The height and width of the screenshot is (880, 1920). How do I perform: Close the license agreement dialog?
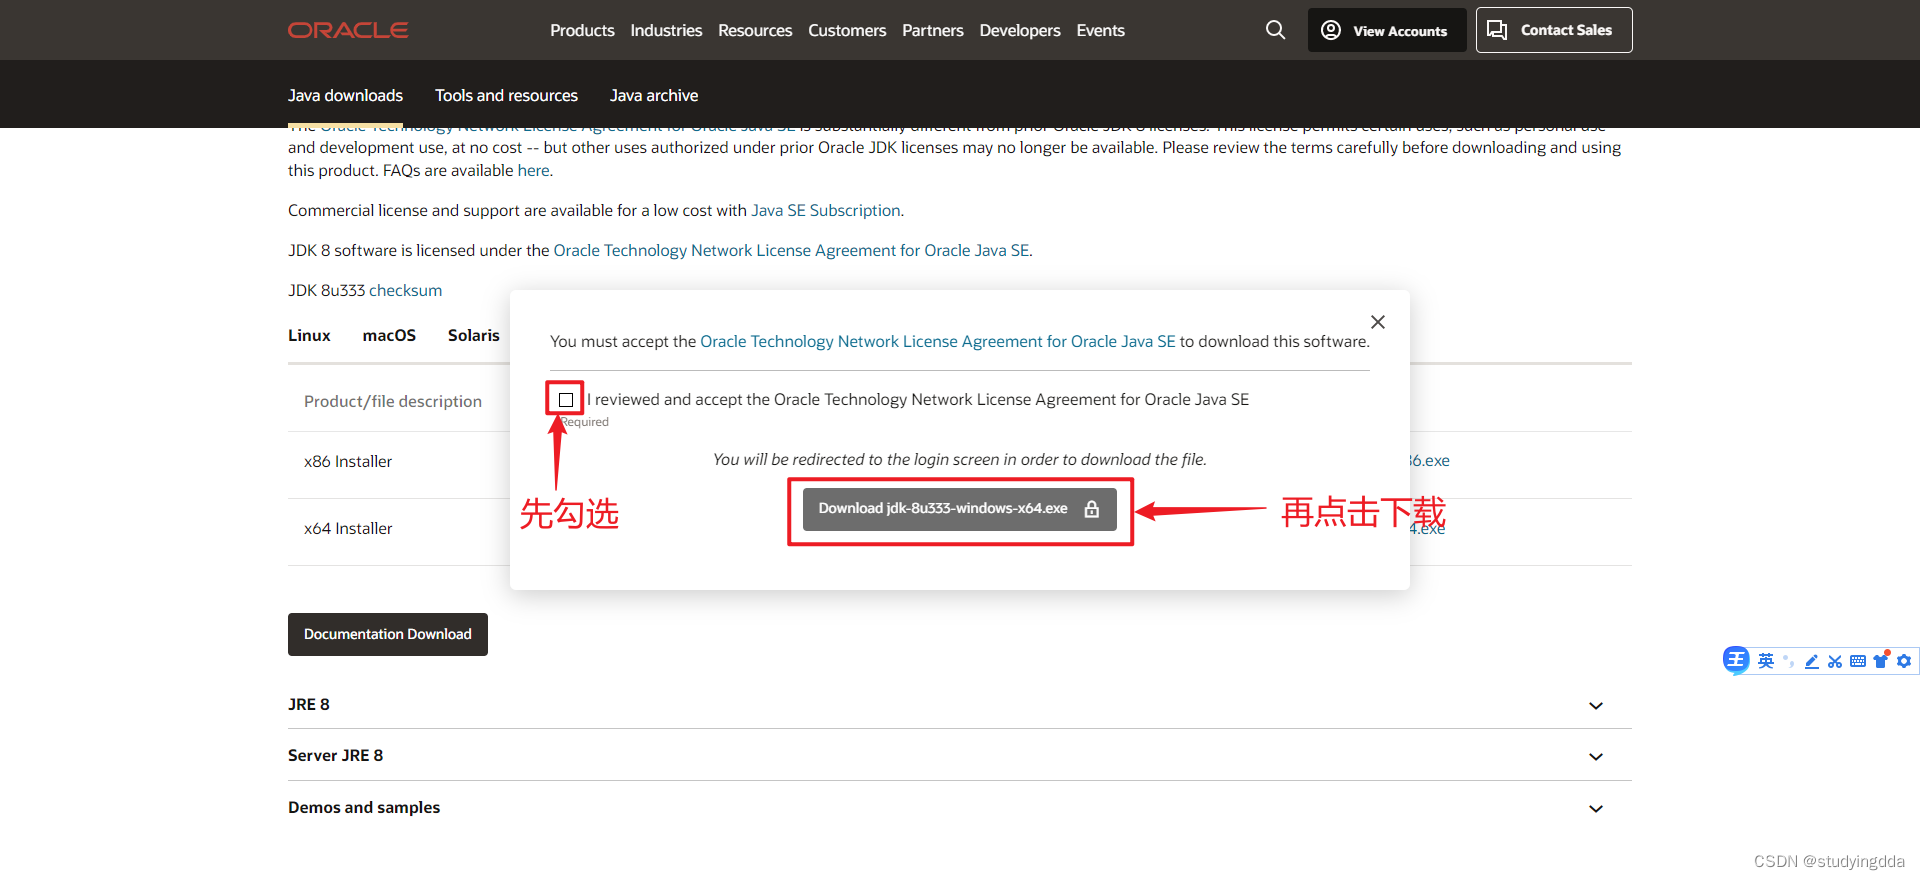[x=1378, y=322]
